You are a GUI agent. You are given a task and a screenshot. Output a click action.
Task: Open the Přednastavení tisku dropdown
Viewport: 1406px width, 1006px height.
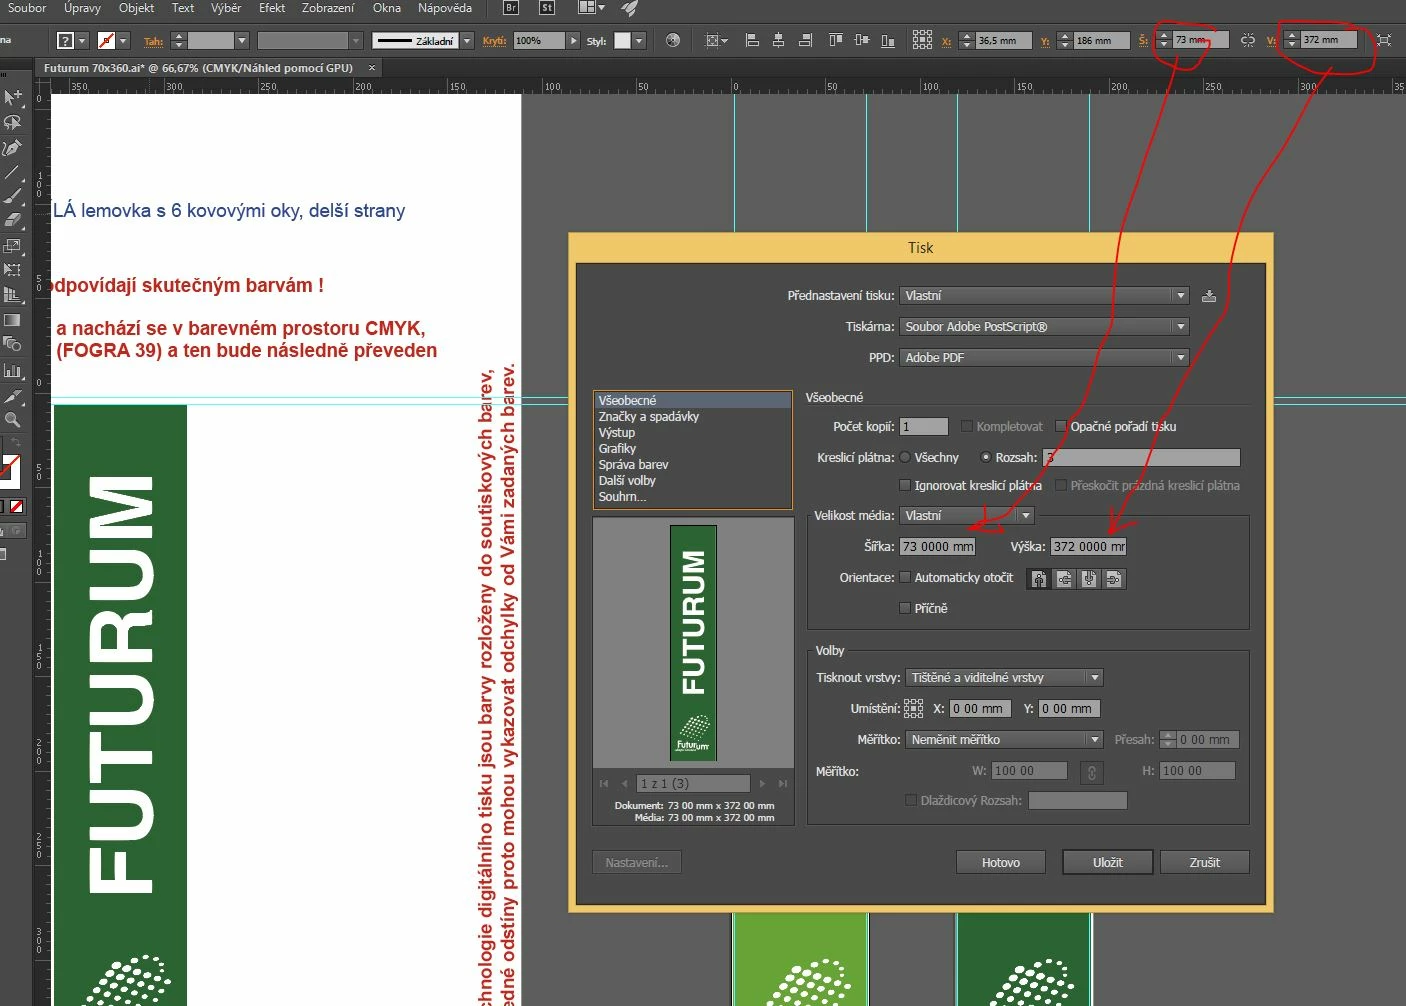pyautogui.click(x=1044, y=296)
